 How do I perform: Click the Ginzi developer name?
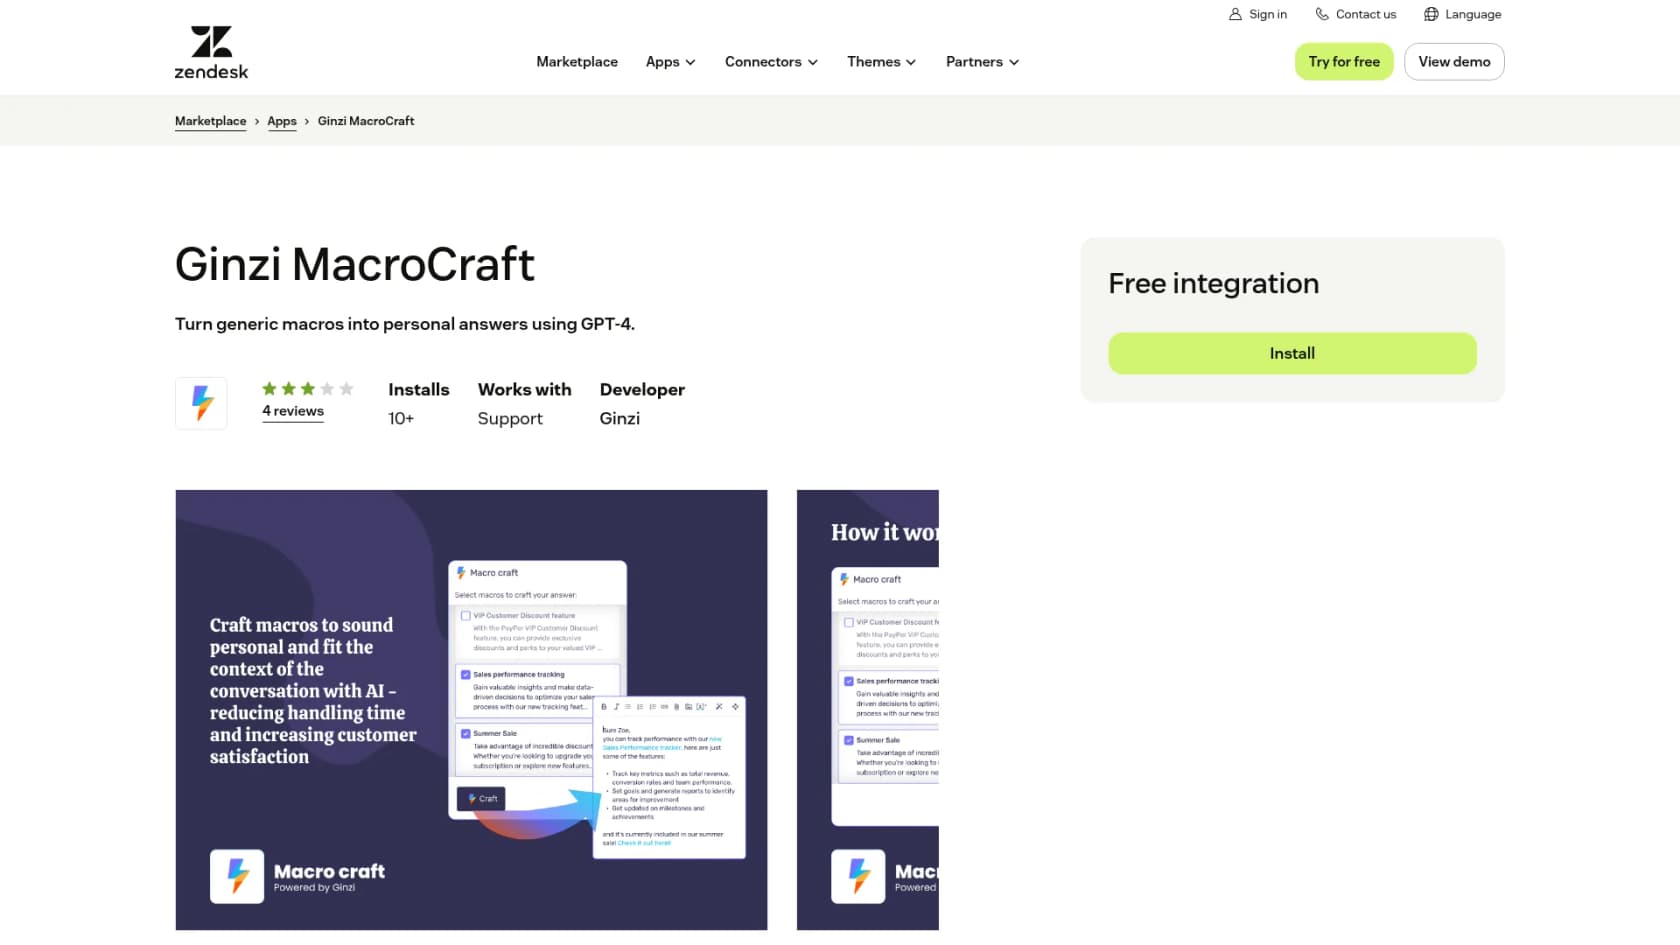click(619, 418)
